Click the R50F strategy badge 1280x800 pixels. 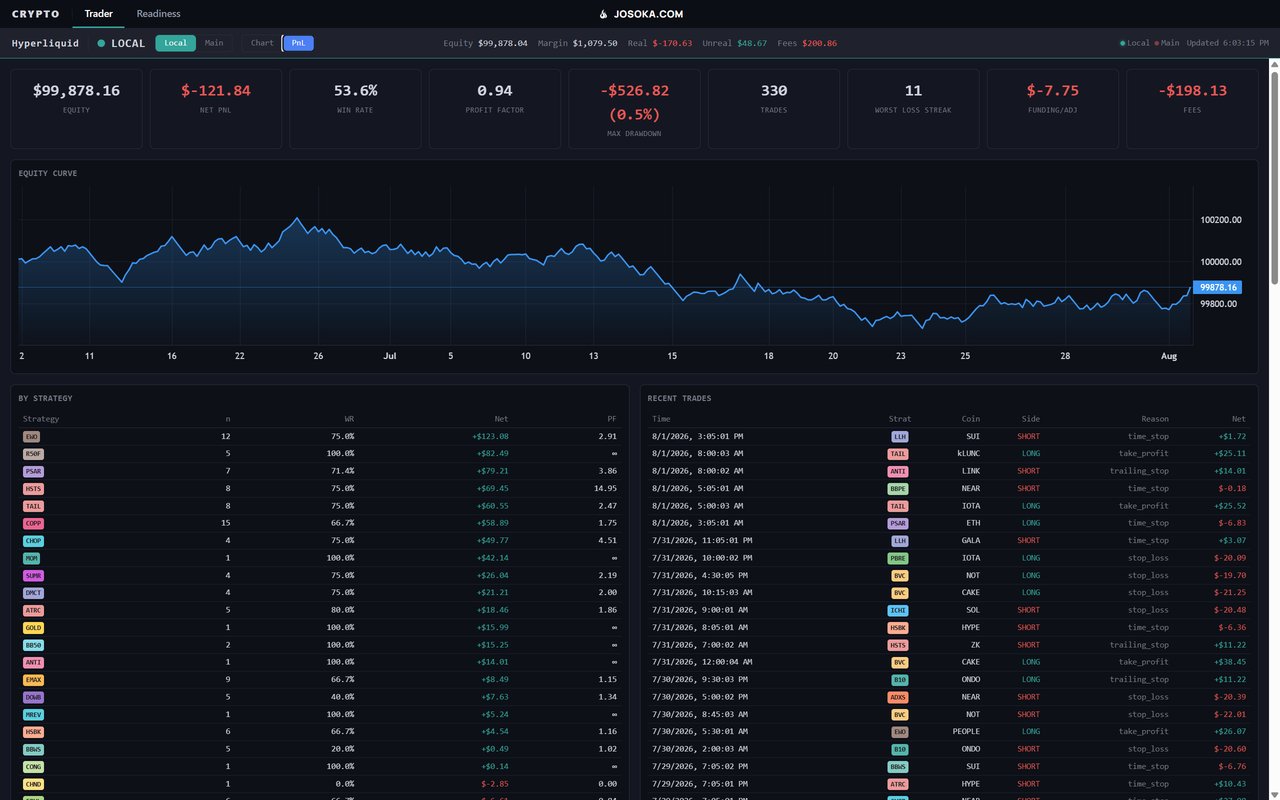(33, 454)
